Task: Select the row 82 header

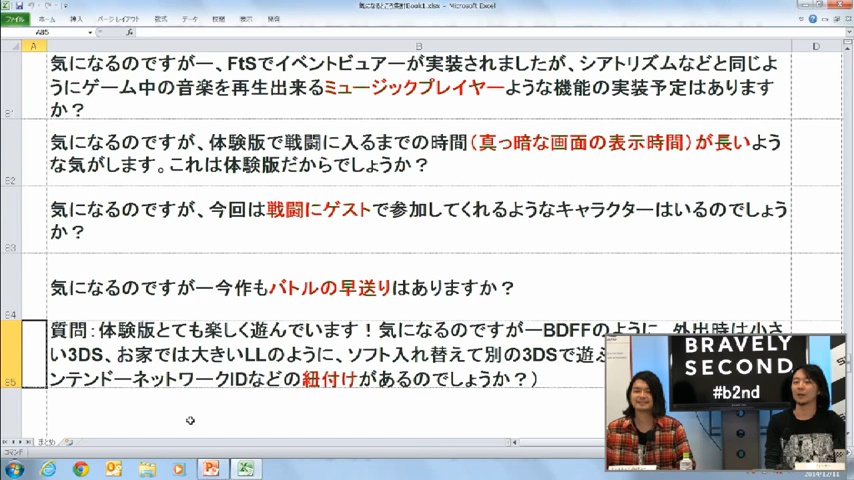Action: pos(11,153)
